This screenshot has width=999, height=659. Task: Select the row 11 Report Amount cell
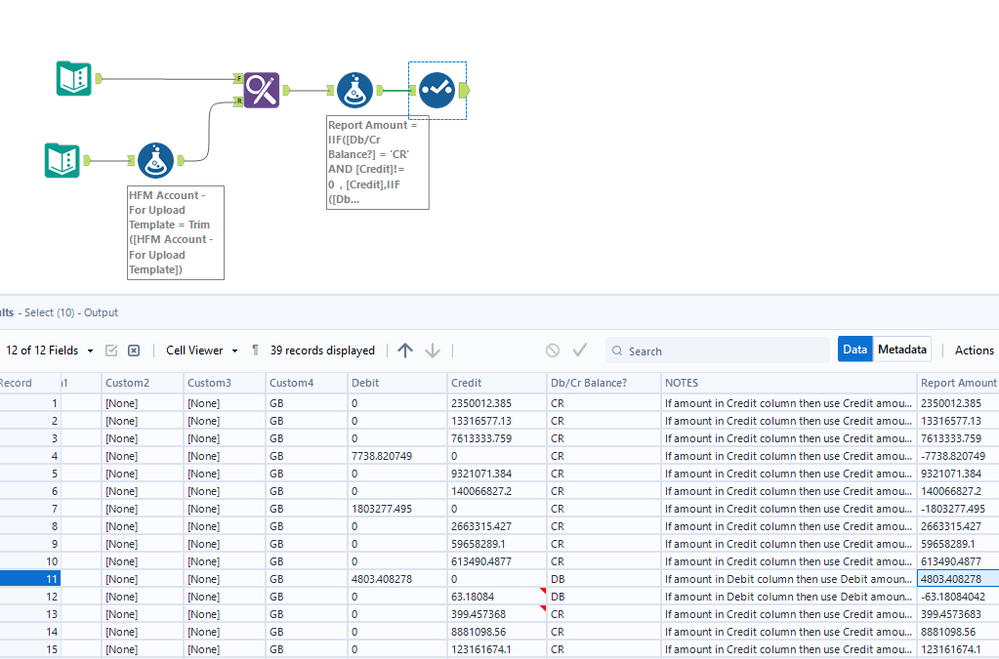pos(958,579)
